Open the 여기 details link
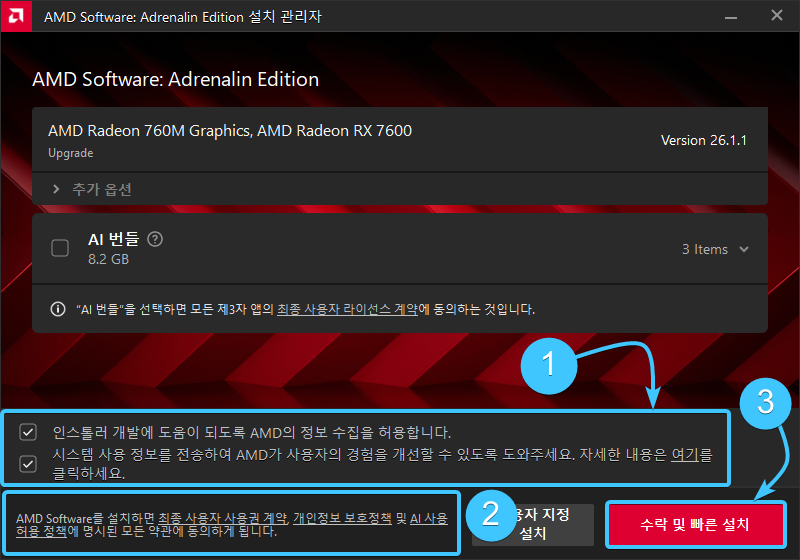The width and height of the screenshot is (800, 560). [685, 454]
